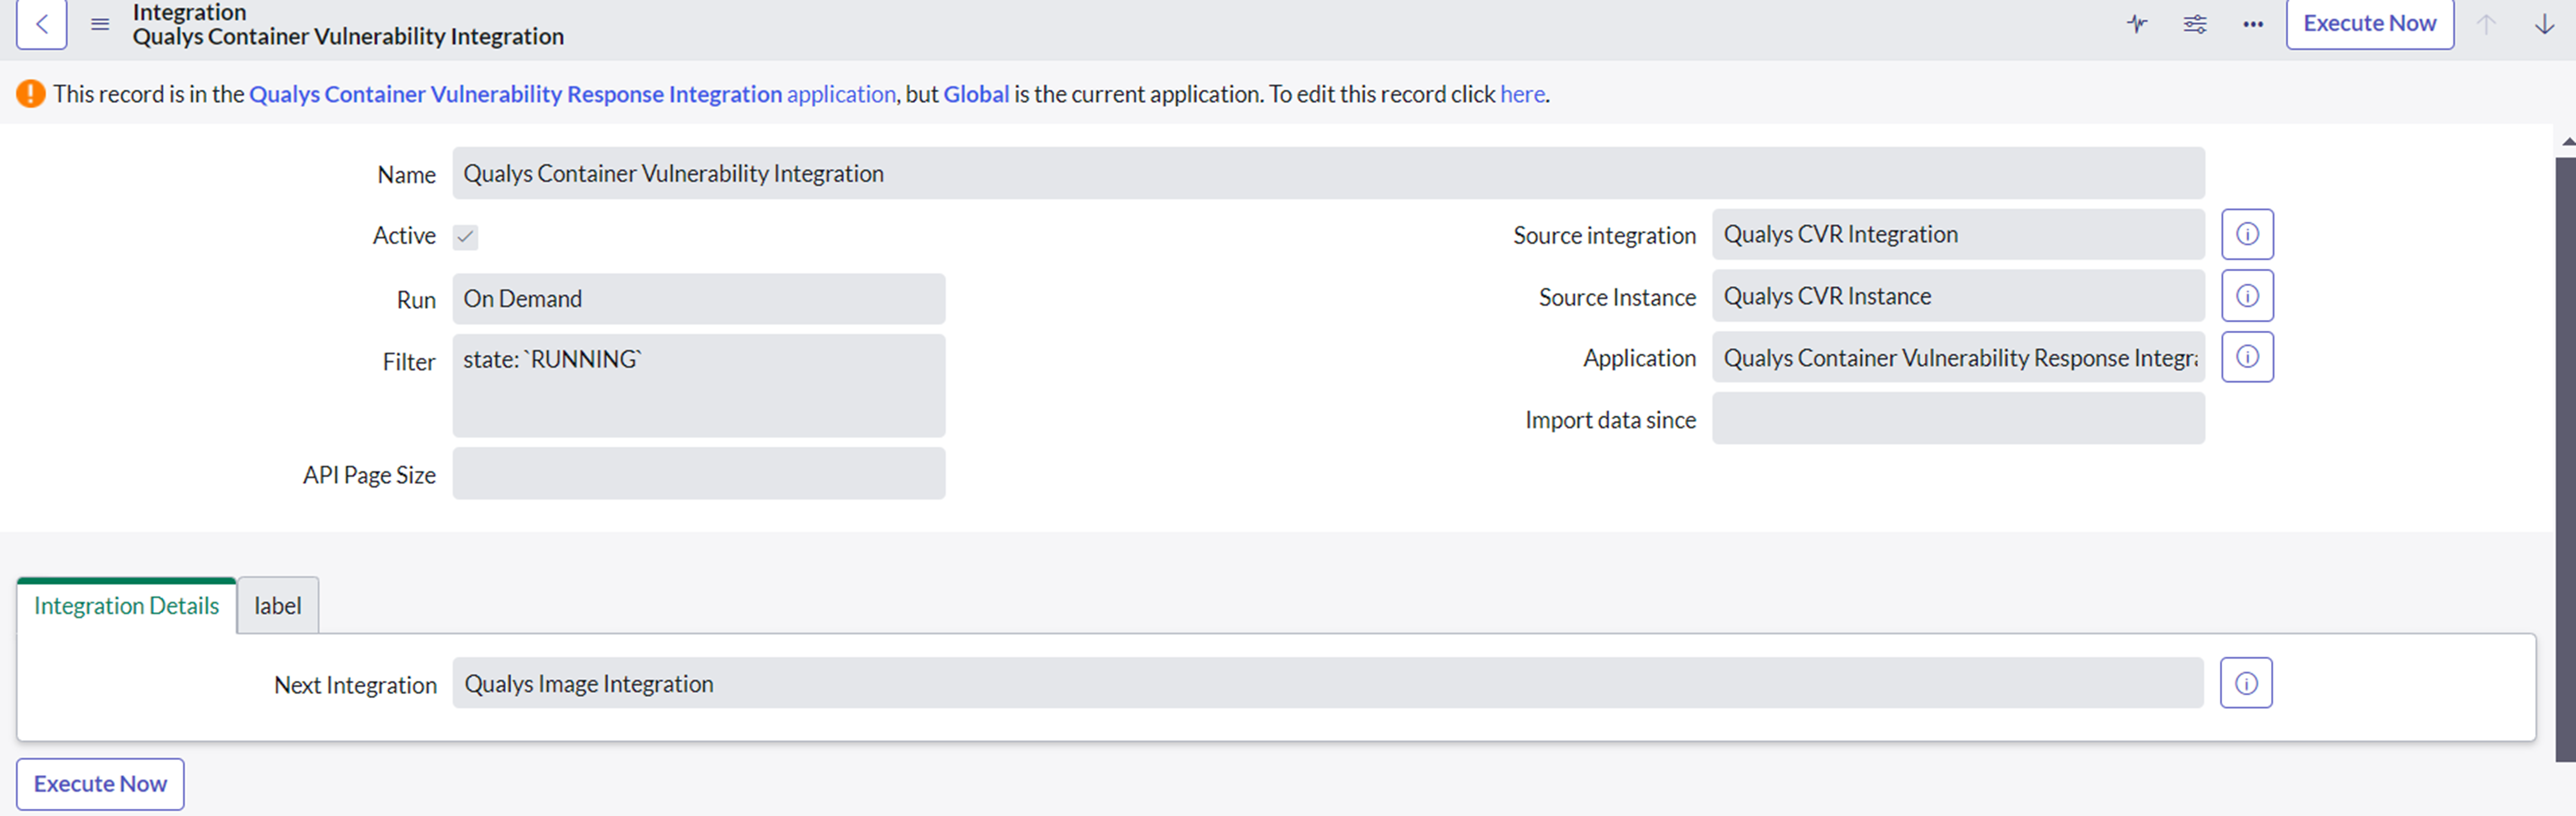Open more options ellipsis in header
Image resolution: width=2576 pixels, height=816 pixels.
click(x=2253, y=24)
